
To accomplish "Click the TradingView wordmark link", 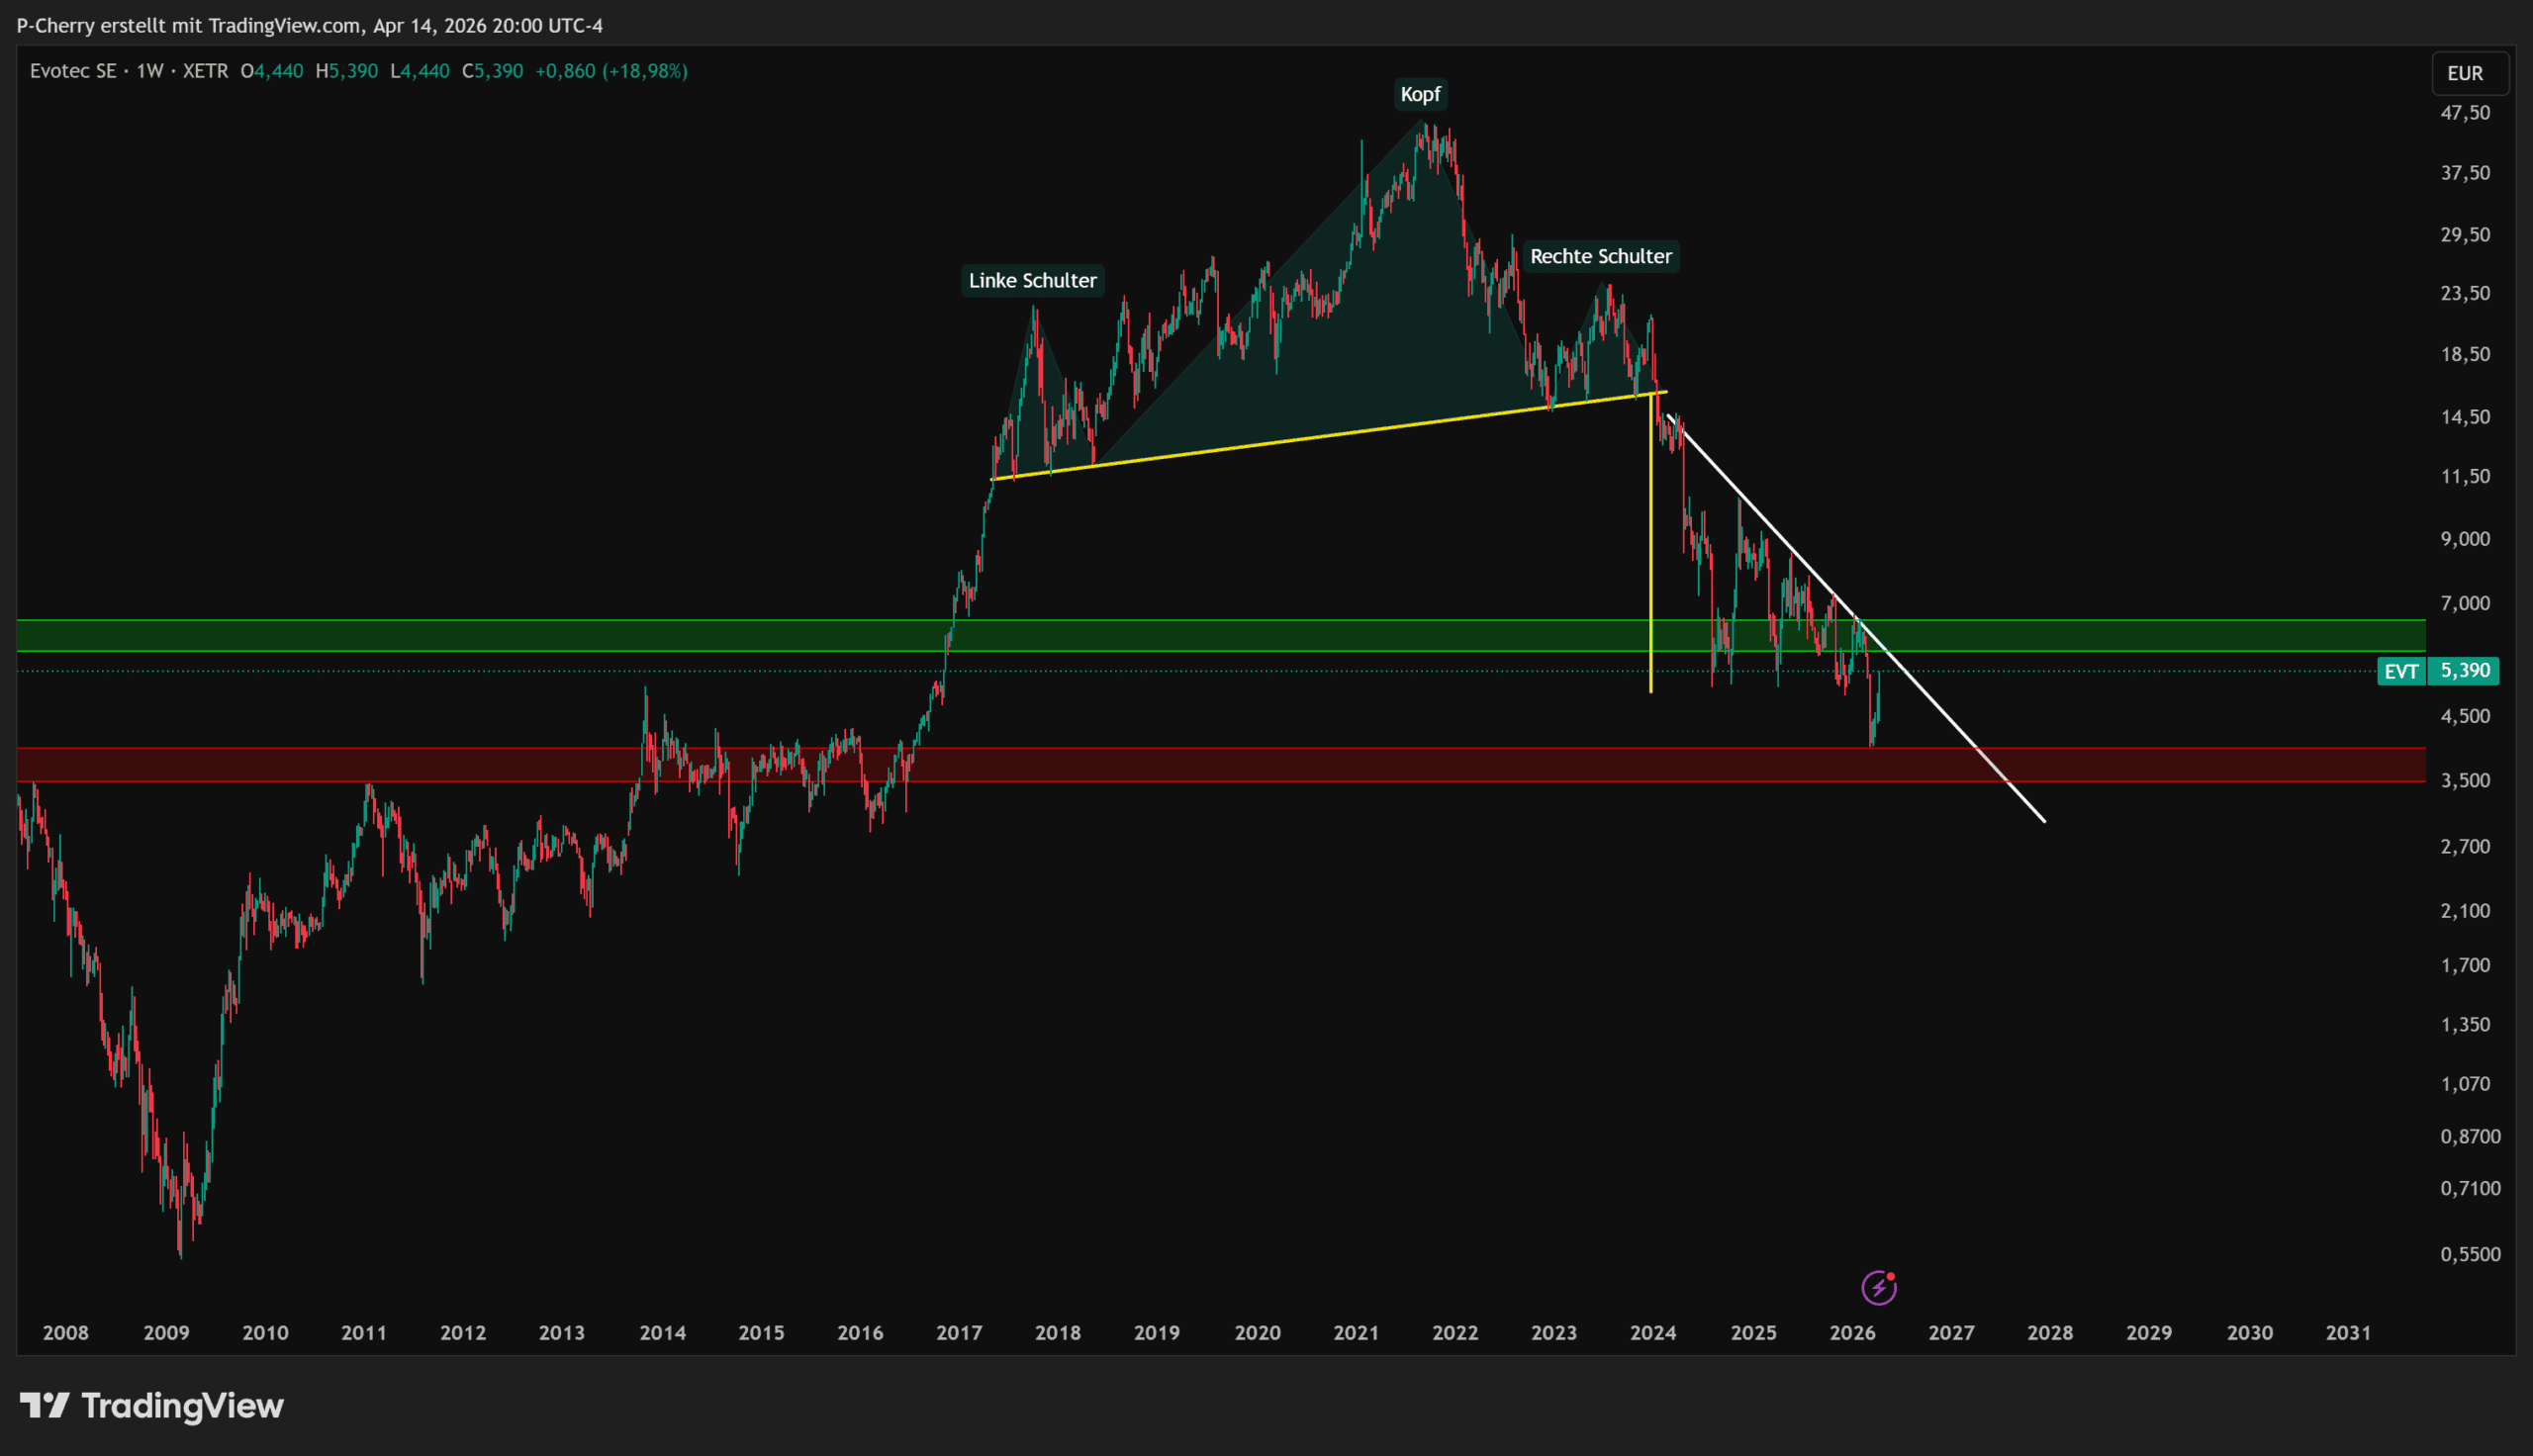I will click(x=182, y=1406).
